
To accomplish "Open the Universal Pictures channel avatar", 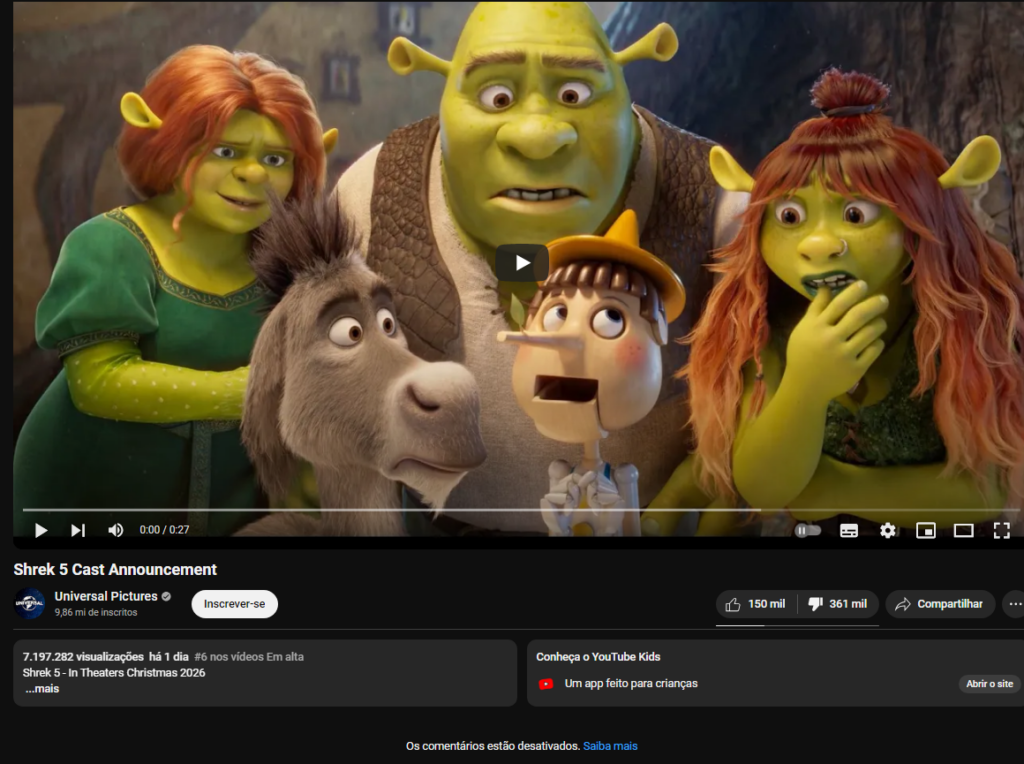I will click(x=30, y=604).
